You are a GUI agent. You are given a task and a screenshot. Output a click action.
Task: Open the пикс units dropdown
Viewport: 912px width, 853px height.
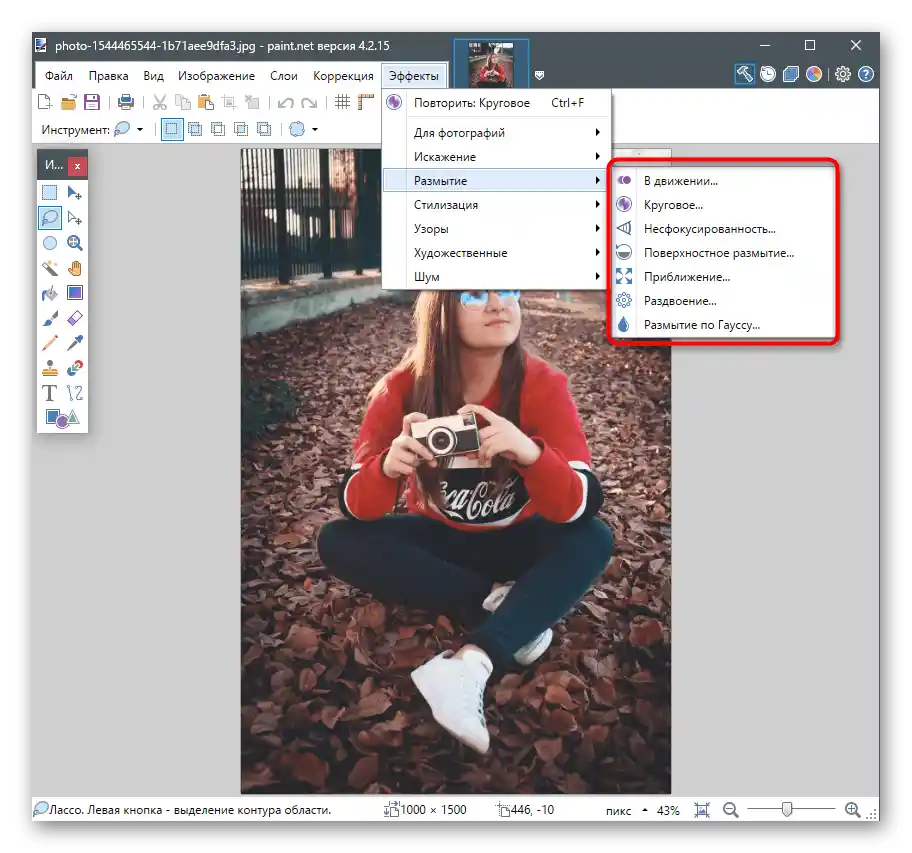(x=626, y=810)
